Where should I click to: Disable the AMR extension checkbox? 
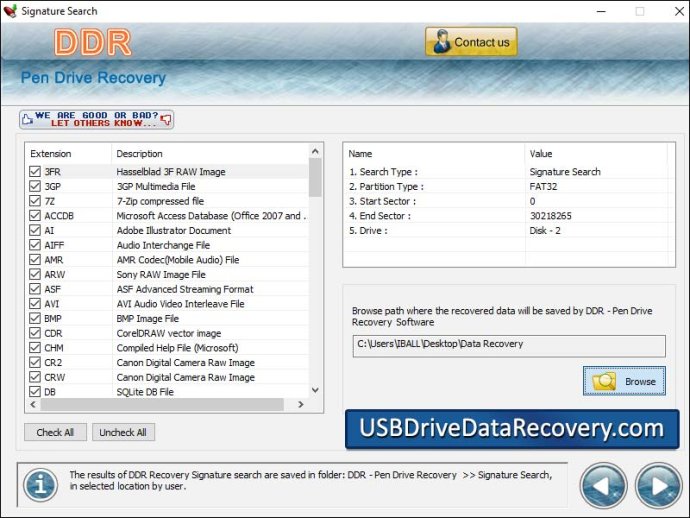point(35,260)
